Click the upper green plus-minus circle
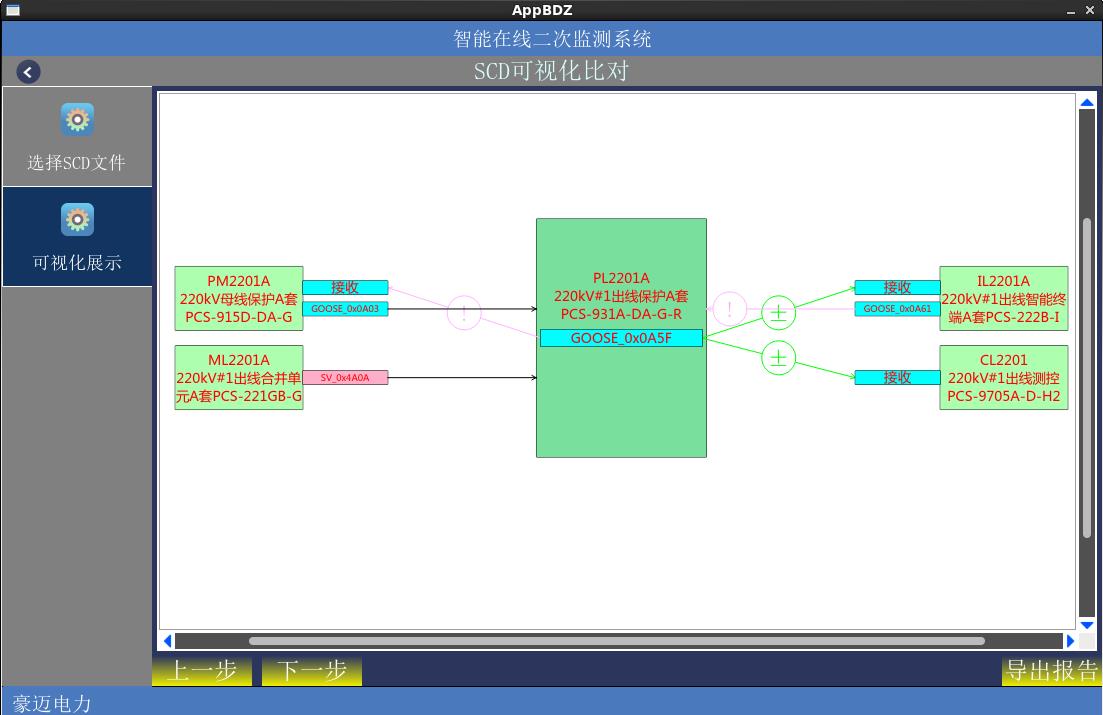Viewport: 1103px width, 715px height. [x=778, y=313]
